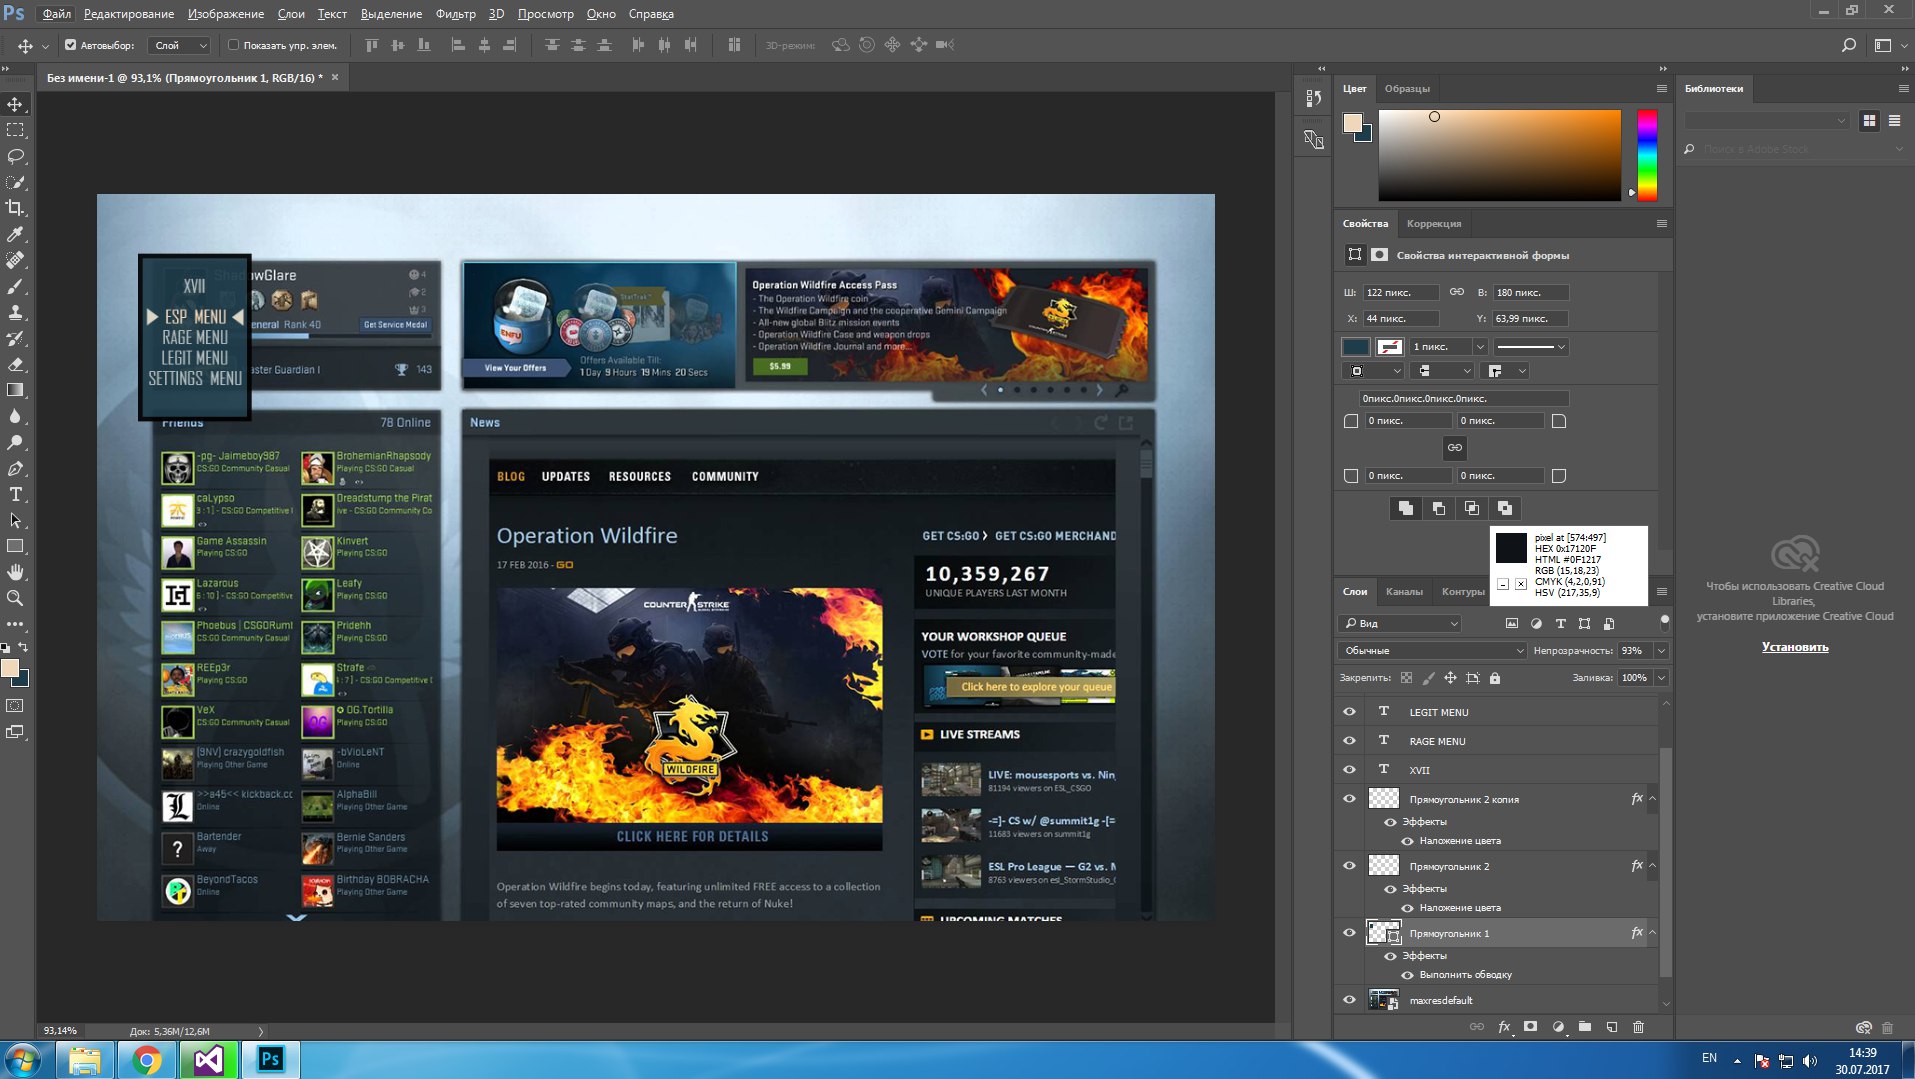The height and width of the screenshot is (1079, 1915).
Task: Switch to the Образцы tab
Action: click(x=1407, y=89)
